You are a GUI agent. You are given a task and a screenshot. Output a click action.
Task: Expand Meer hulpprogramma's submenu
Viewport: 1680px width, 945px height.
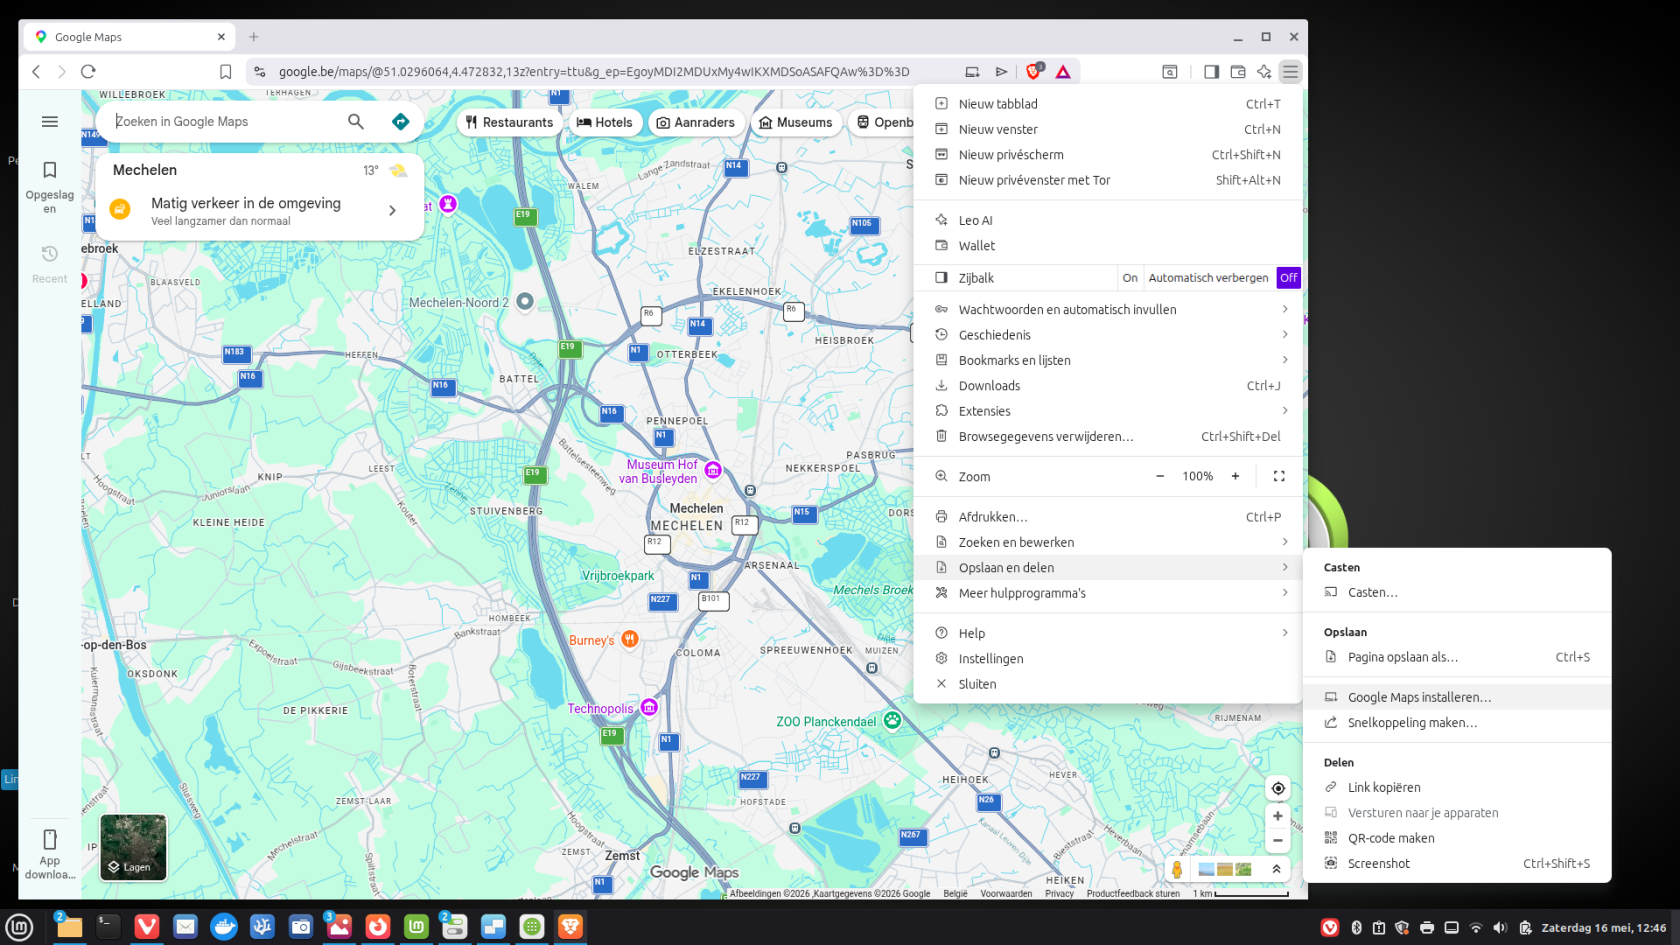tap(1108, 593)
